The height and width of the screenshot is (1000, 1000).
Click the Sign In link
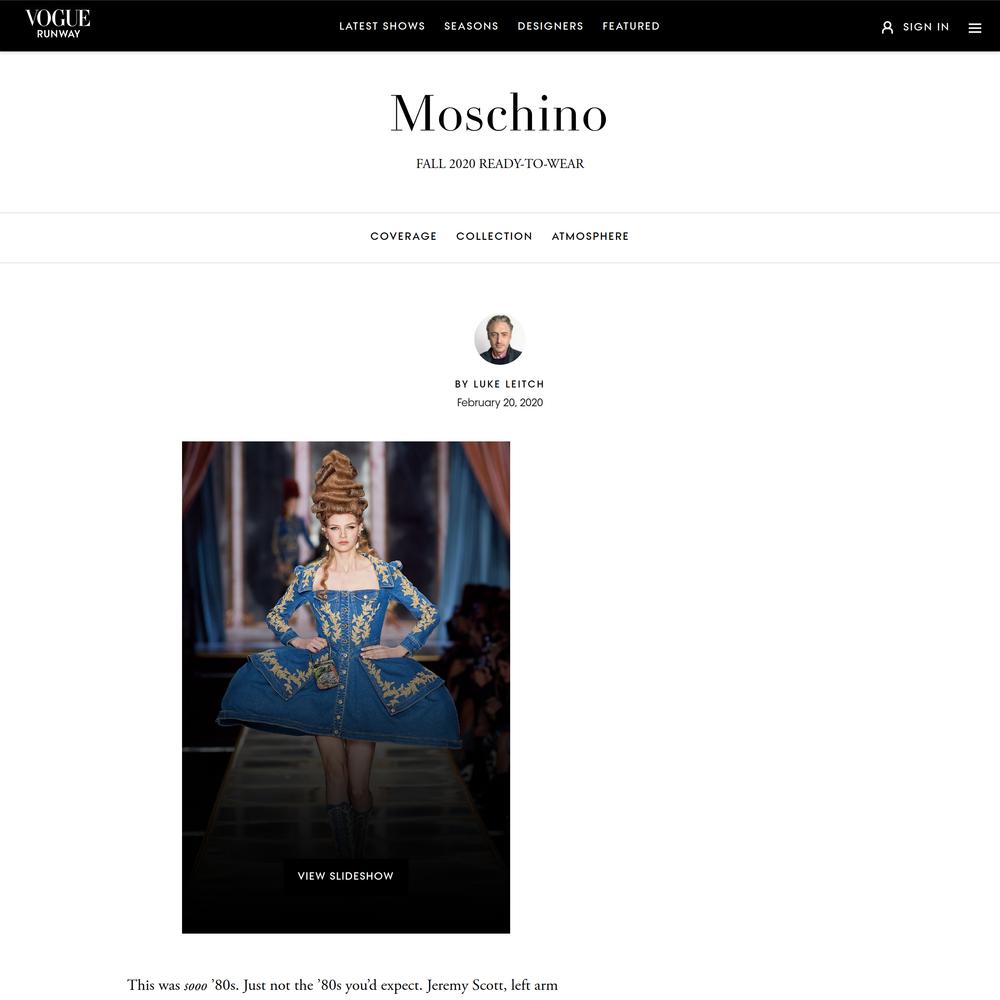pos(925,27)
